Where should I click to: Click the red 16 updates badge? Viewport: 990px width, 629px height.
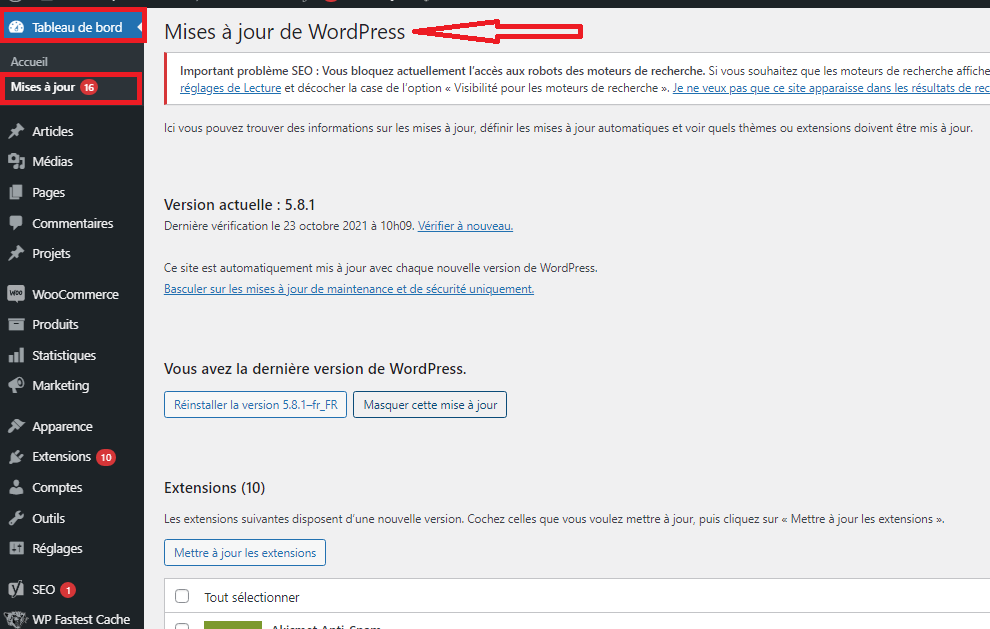[89, 88]
